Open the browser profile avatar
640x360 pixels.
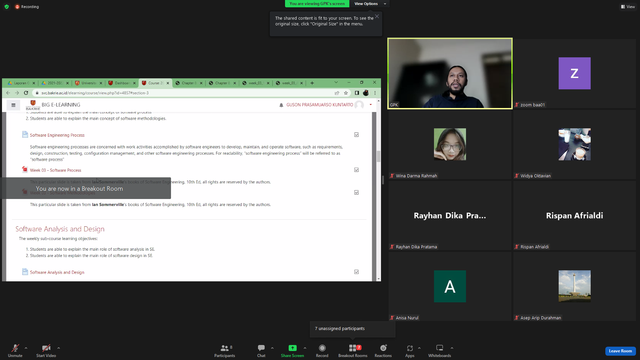(366, 93)
